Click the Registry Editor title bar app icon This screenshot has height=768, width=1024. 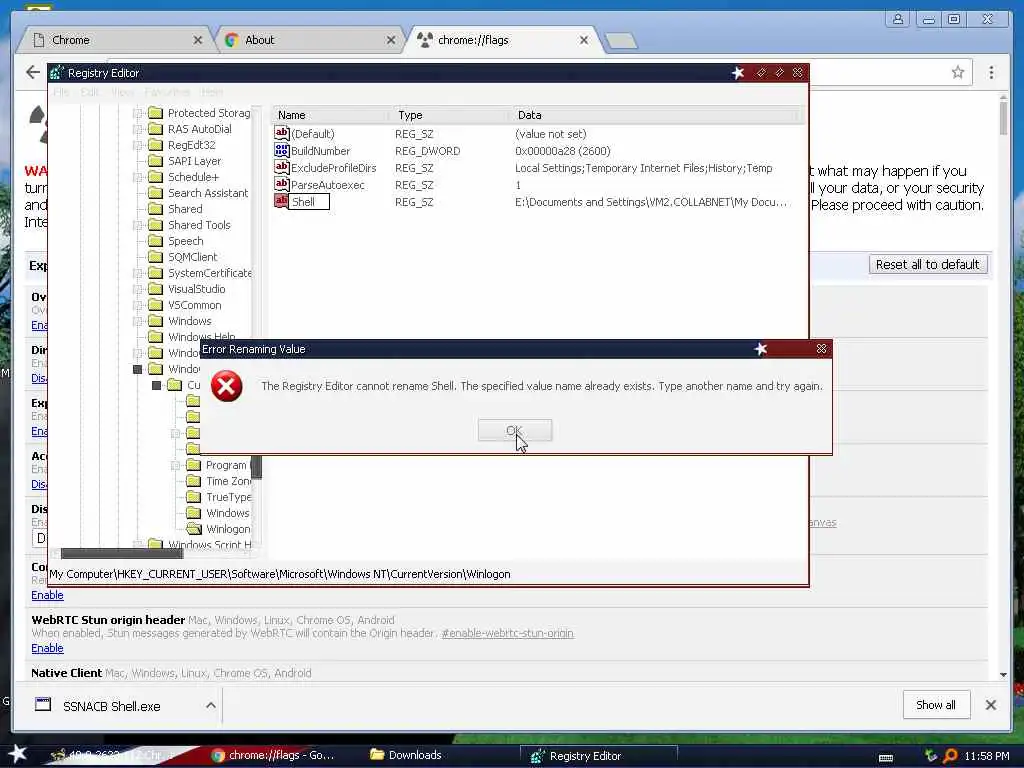(57, 72)
